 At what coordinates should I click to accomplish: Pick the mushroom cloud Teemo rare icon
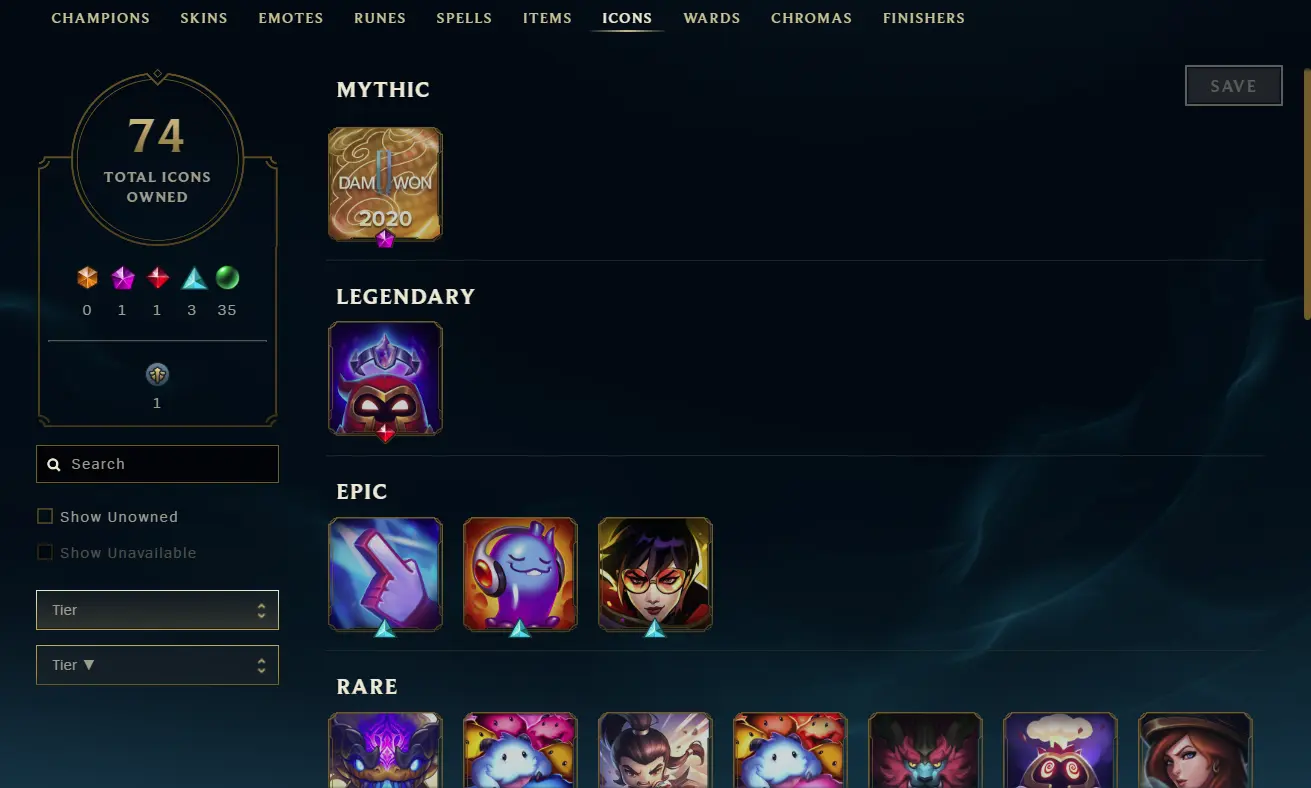pos(1060,750)
